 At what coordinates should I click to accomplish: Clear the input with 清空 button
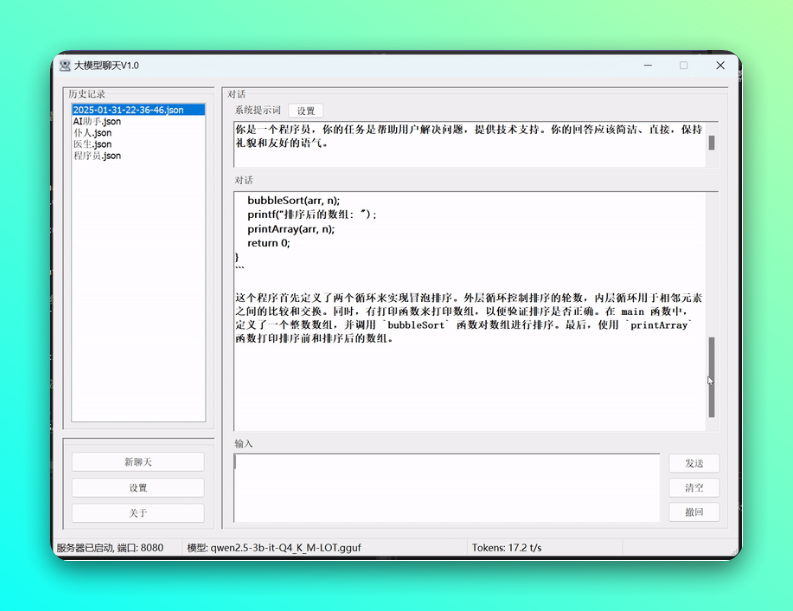(694, 488)
